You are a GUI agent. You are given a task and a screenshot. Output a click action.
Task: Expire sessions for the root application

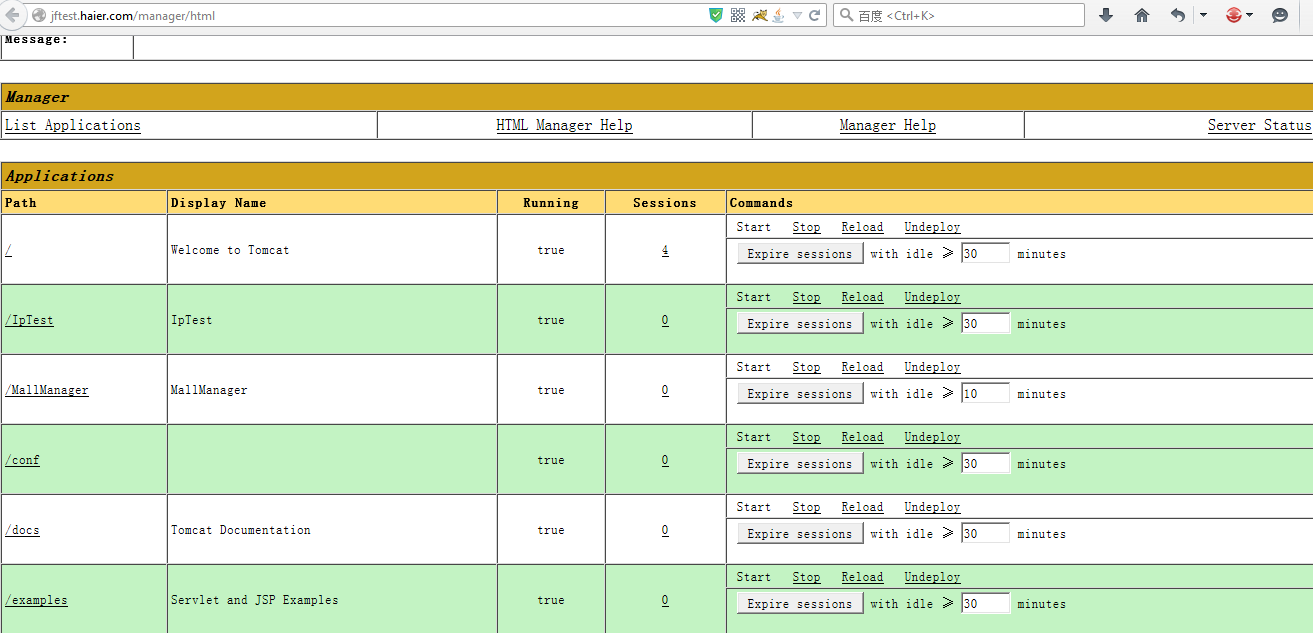tap(799, 254)
